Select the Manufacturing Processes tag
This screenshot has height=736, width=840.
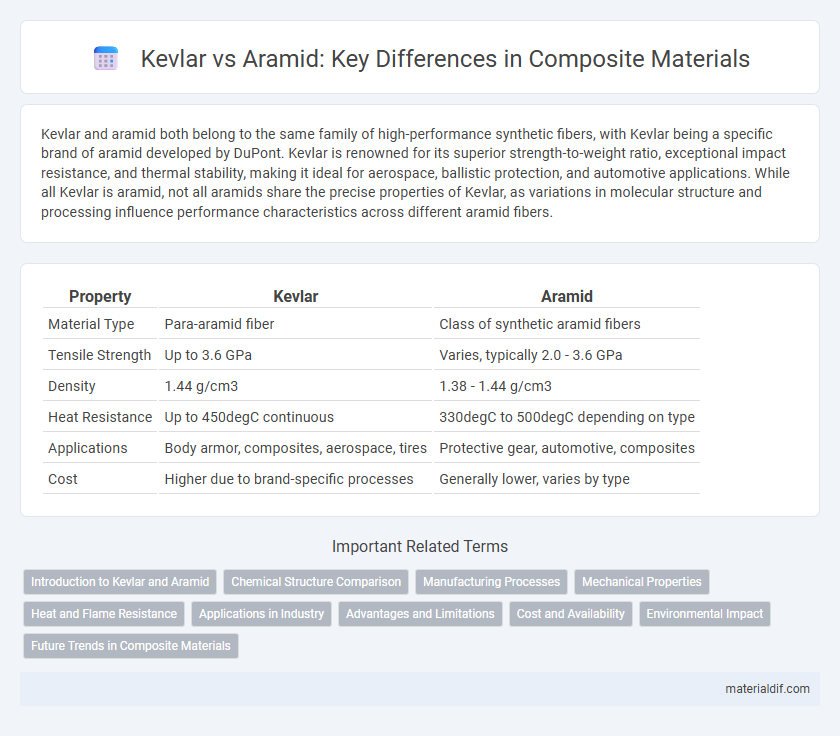pyautogui.click(x=491, y=582)
